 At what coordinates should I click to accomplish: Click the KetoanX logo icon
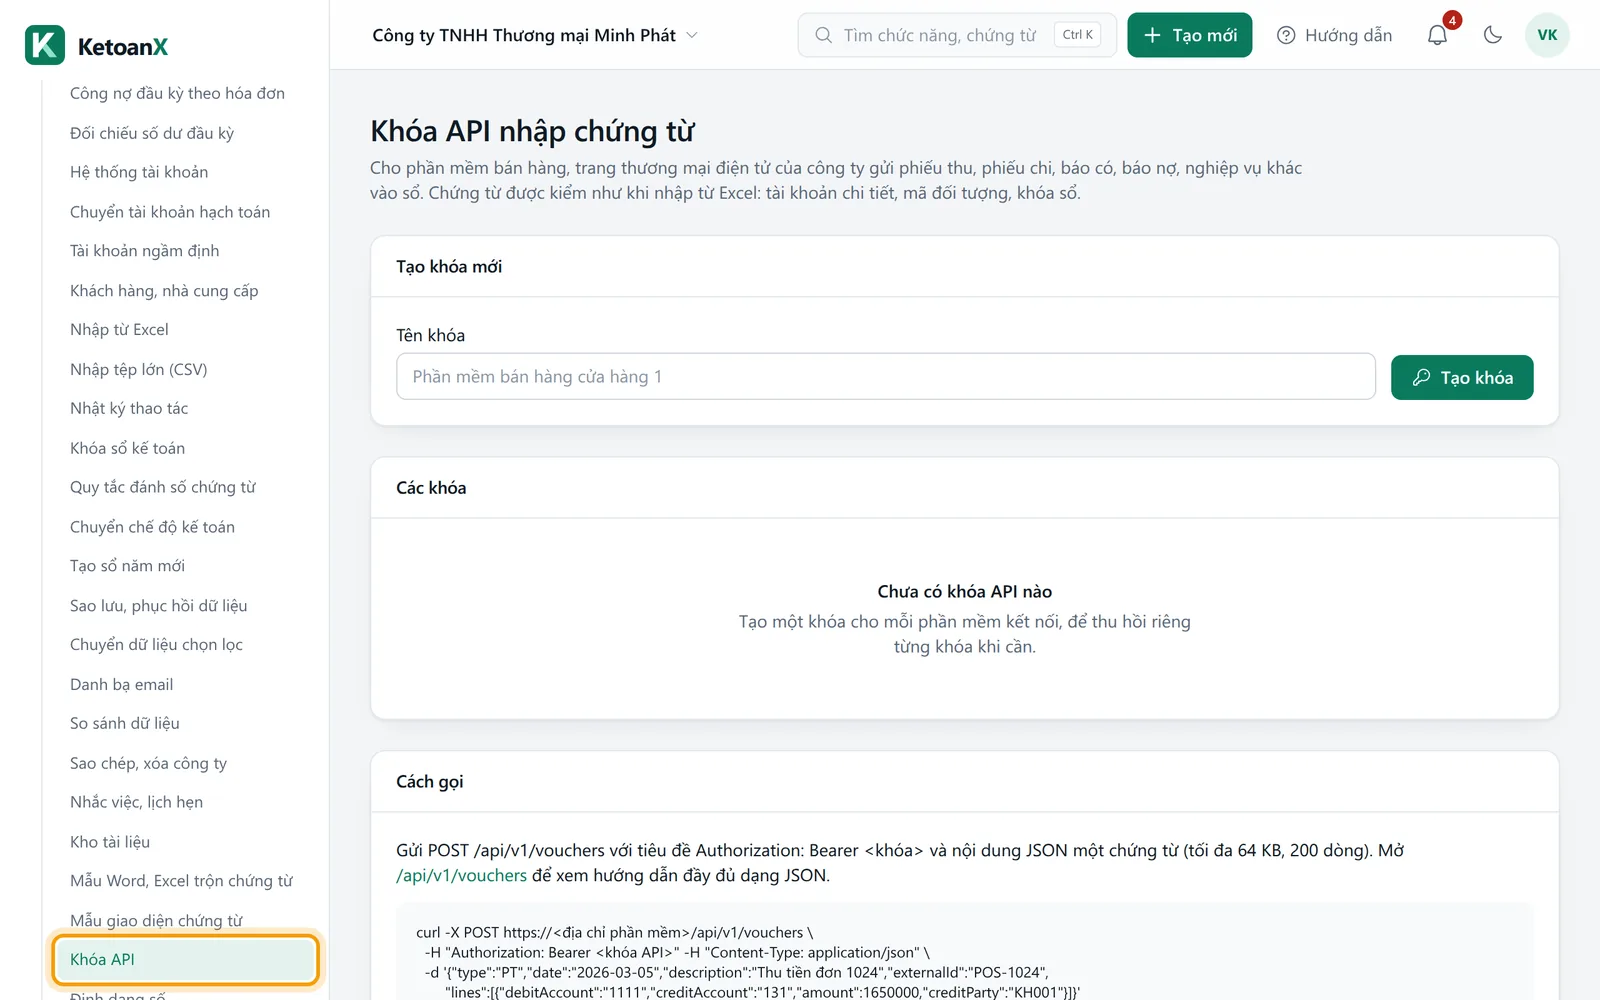(45, 45)
